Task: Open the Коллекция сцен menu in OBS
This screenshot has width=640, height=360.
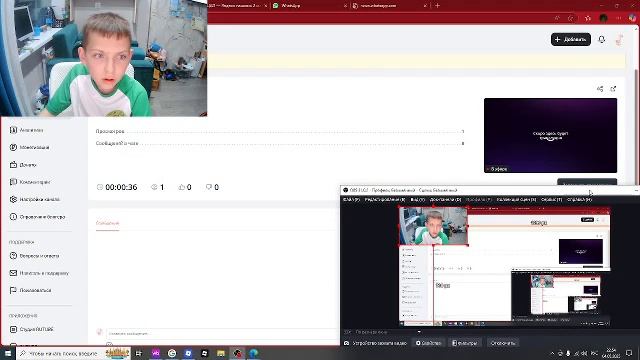Action: pyautogui.click(x=516, y=200)
